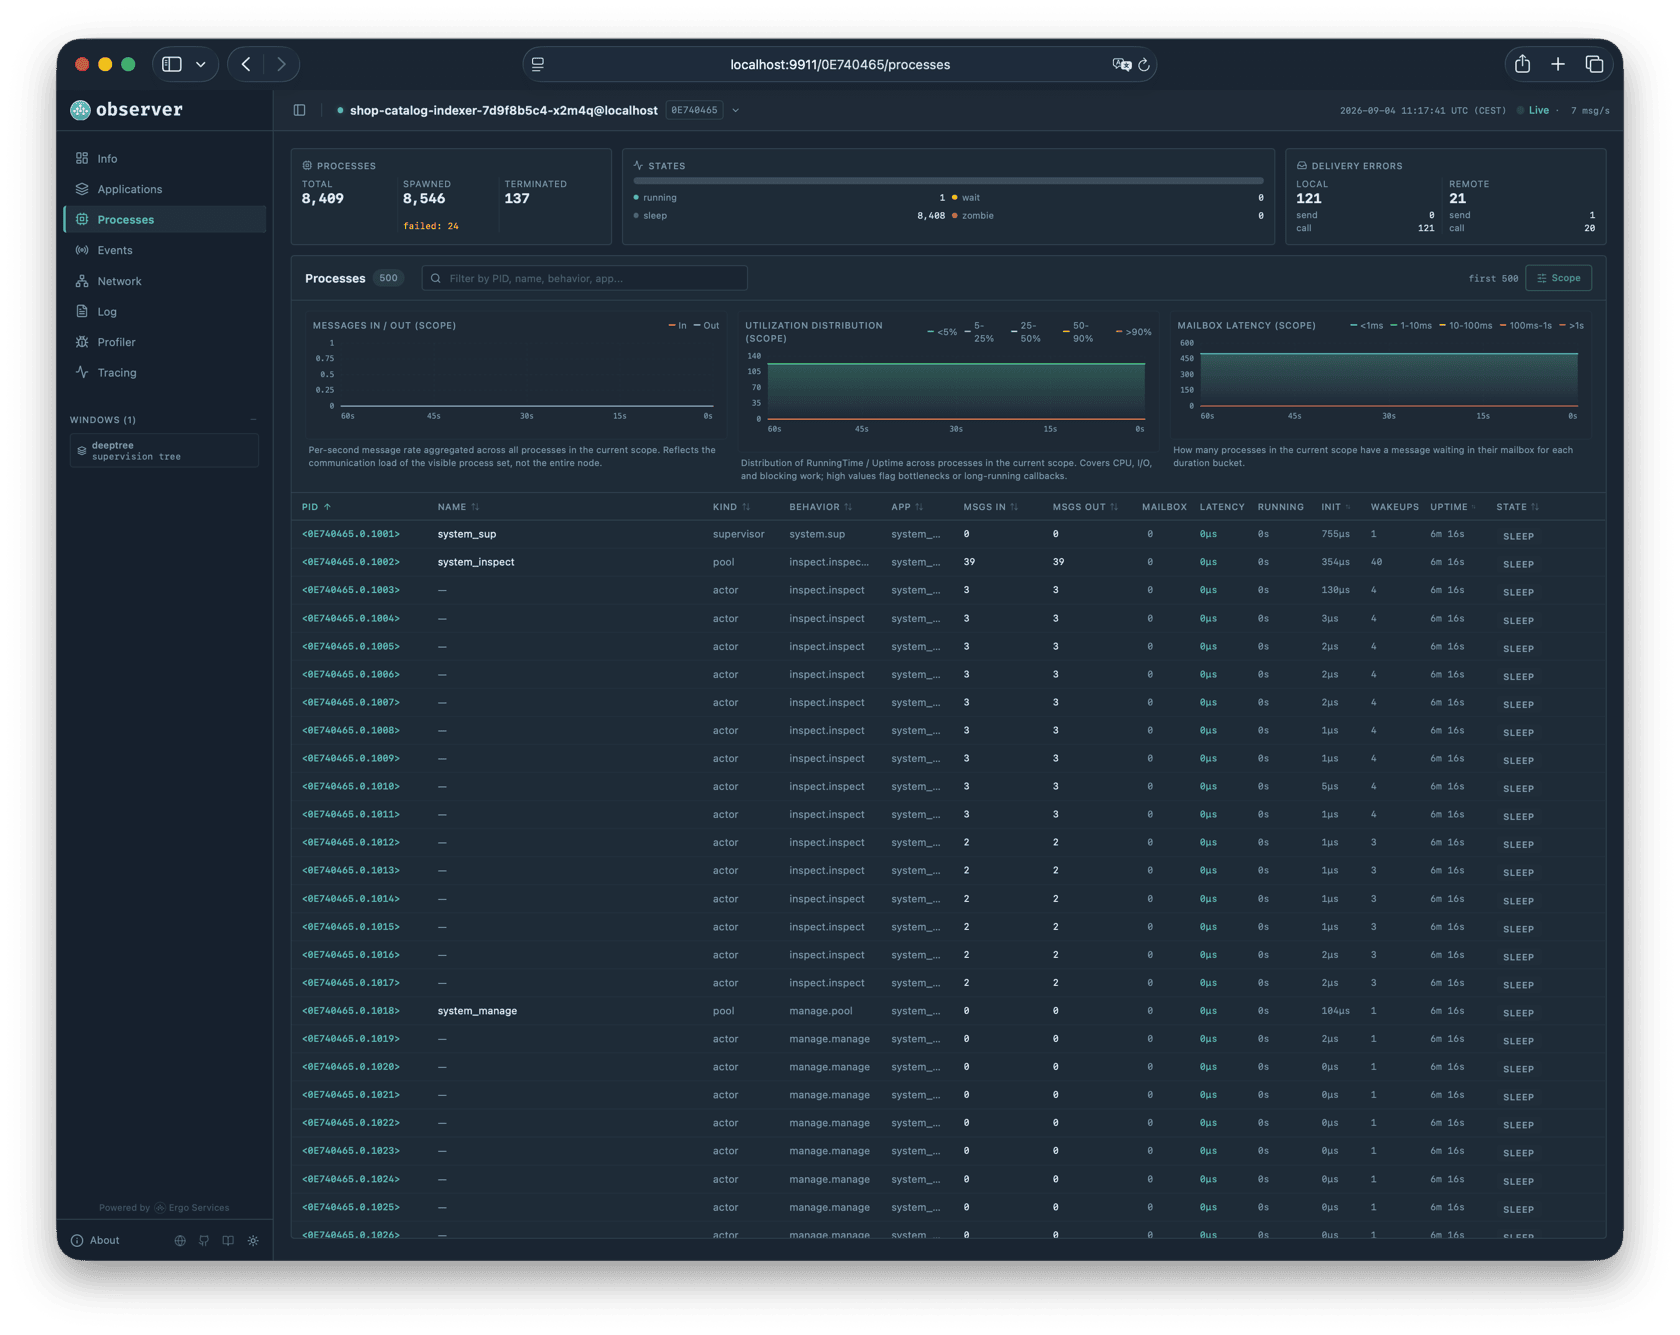Click the Safari sidebar toggle icon
Viewport: 1680px width, 1335px height.
tap(172, 64)
